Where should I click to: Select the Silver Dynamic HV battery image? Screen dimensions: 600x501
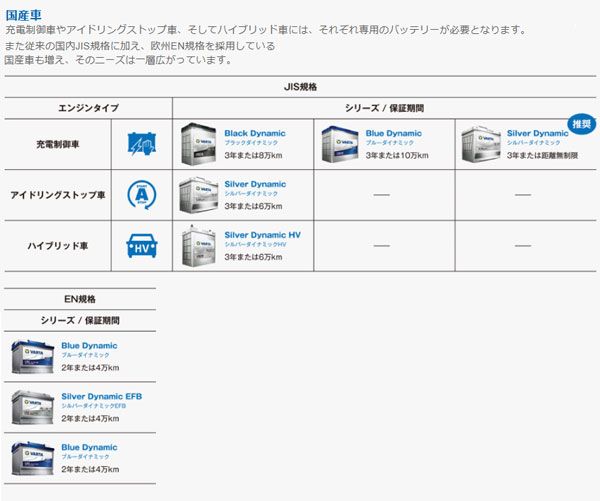[198, 245]
